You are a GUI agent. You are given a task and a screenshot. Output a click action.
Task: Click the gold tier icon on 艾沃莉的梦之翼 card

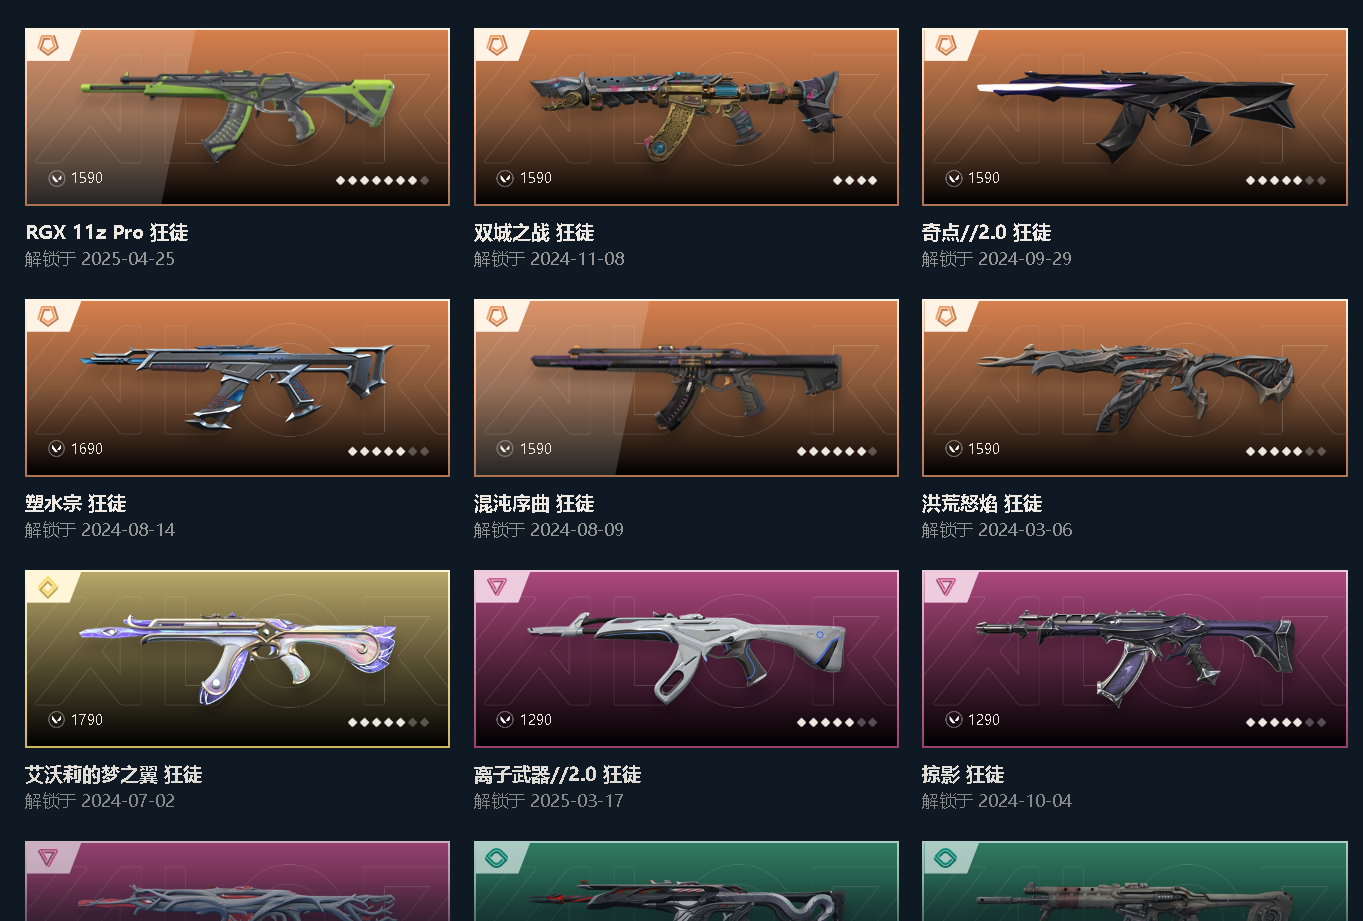click(48, 587)
